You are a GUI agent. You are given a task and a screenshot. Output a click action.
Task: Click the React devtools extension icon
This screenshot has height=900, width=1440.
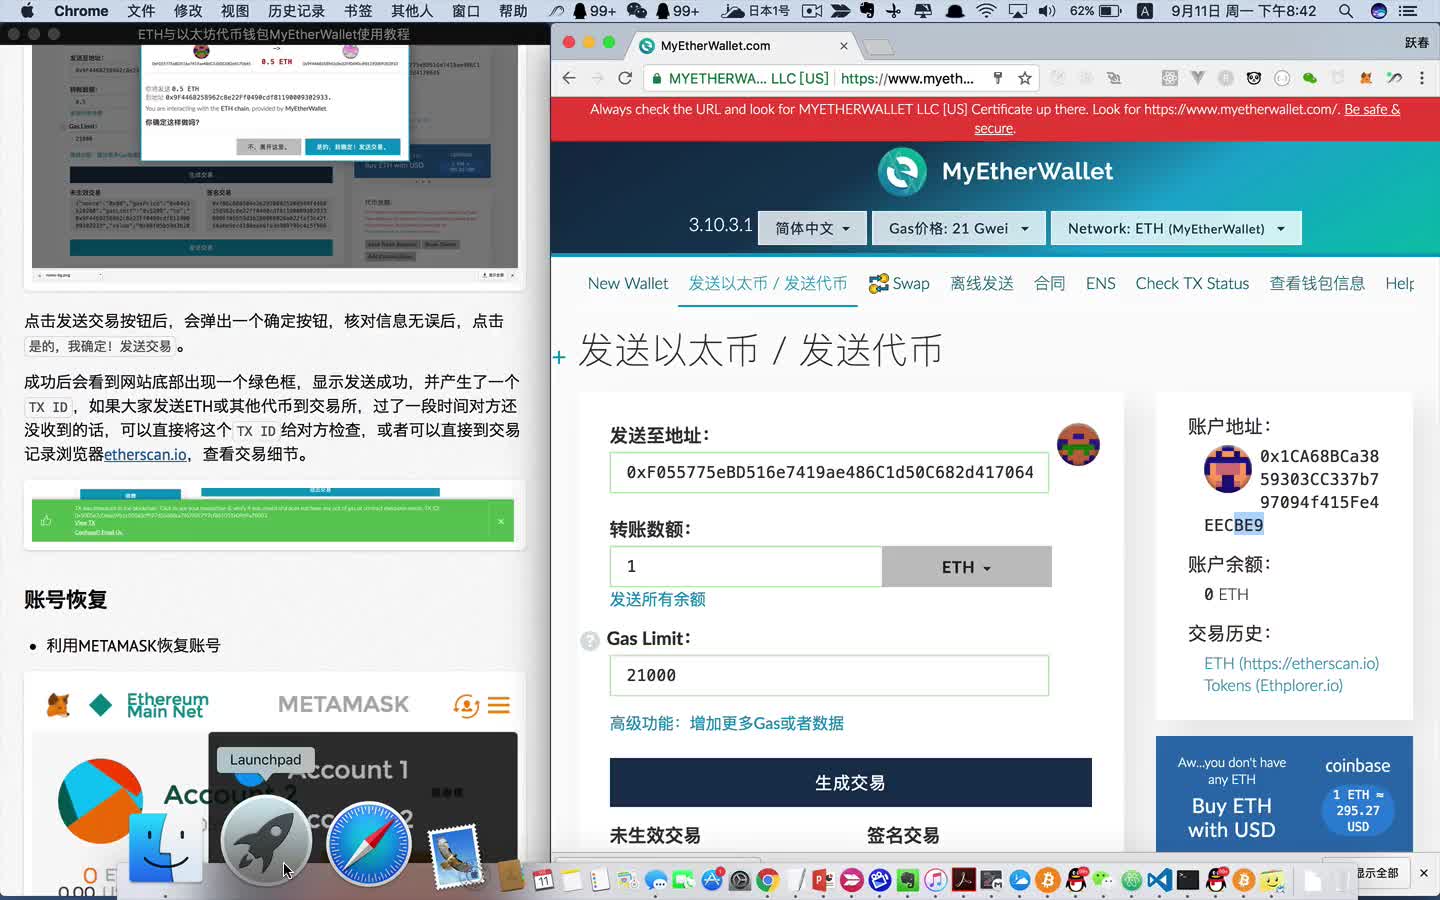click(1169, 78)
